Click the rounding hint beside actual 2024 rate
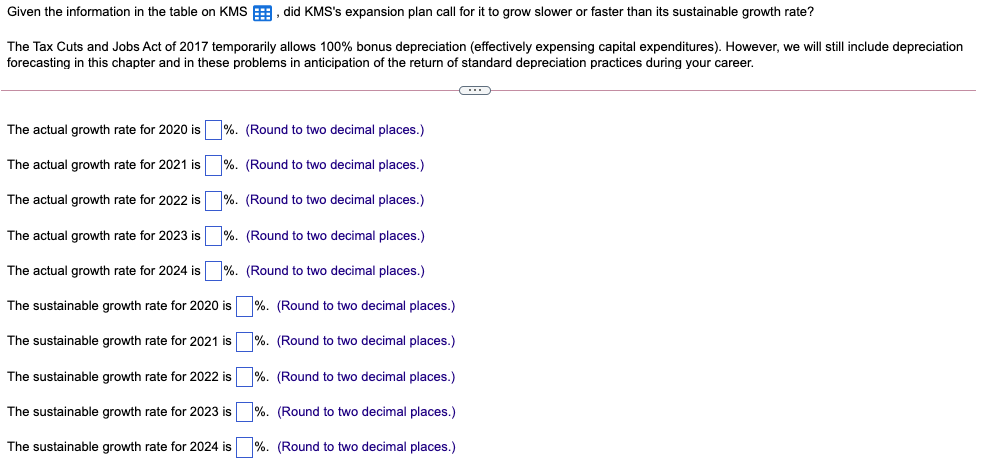982x465 pixels. [x=335, y=271]
